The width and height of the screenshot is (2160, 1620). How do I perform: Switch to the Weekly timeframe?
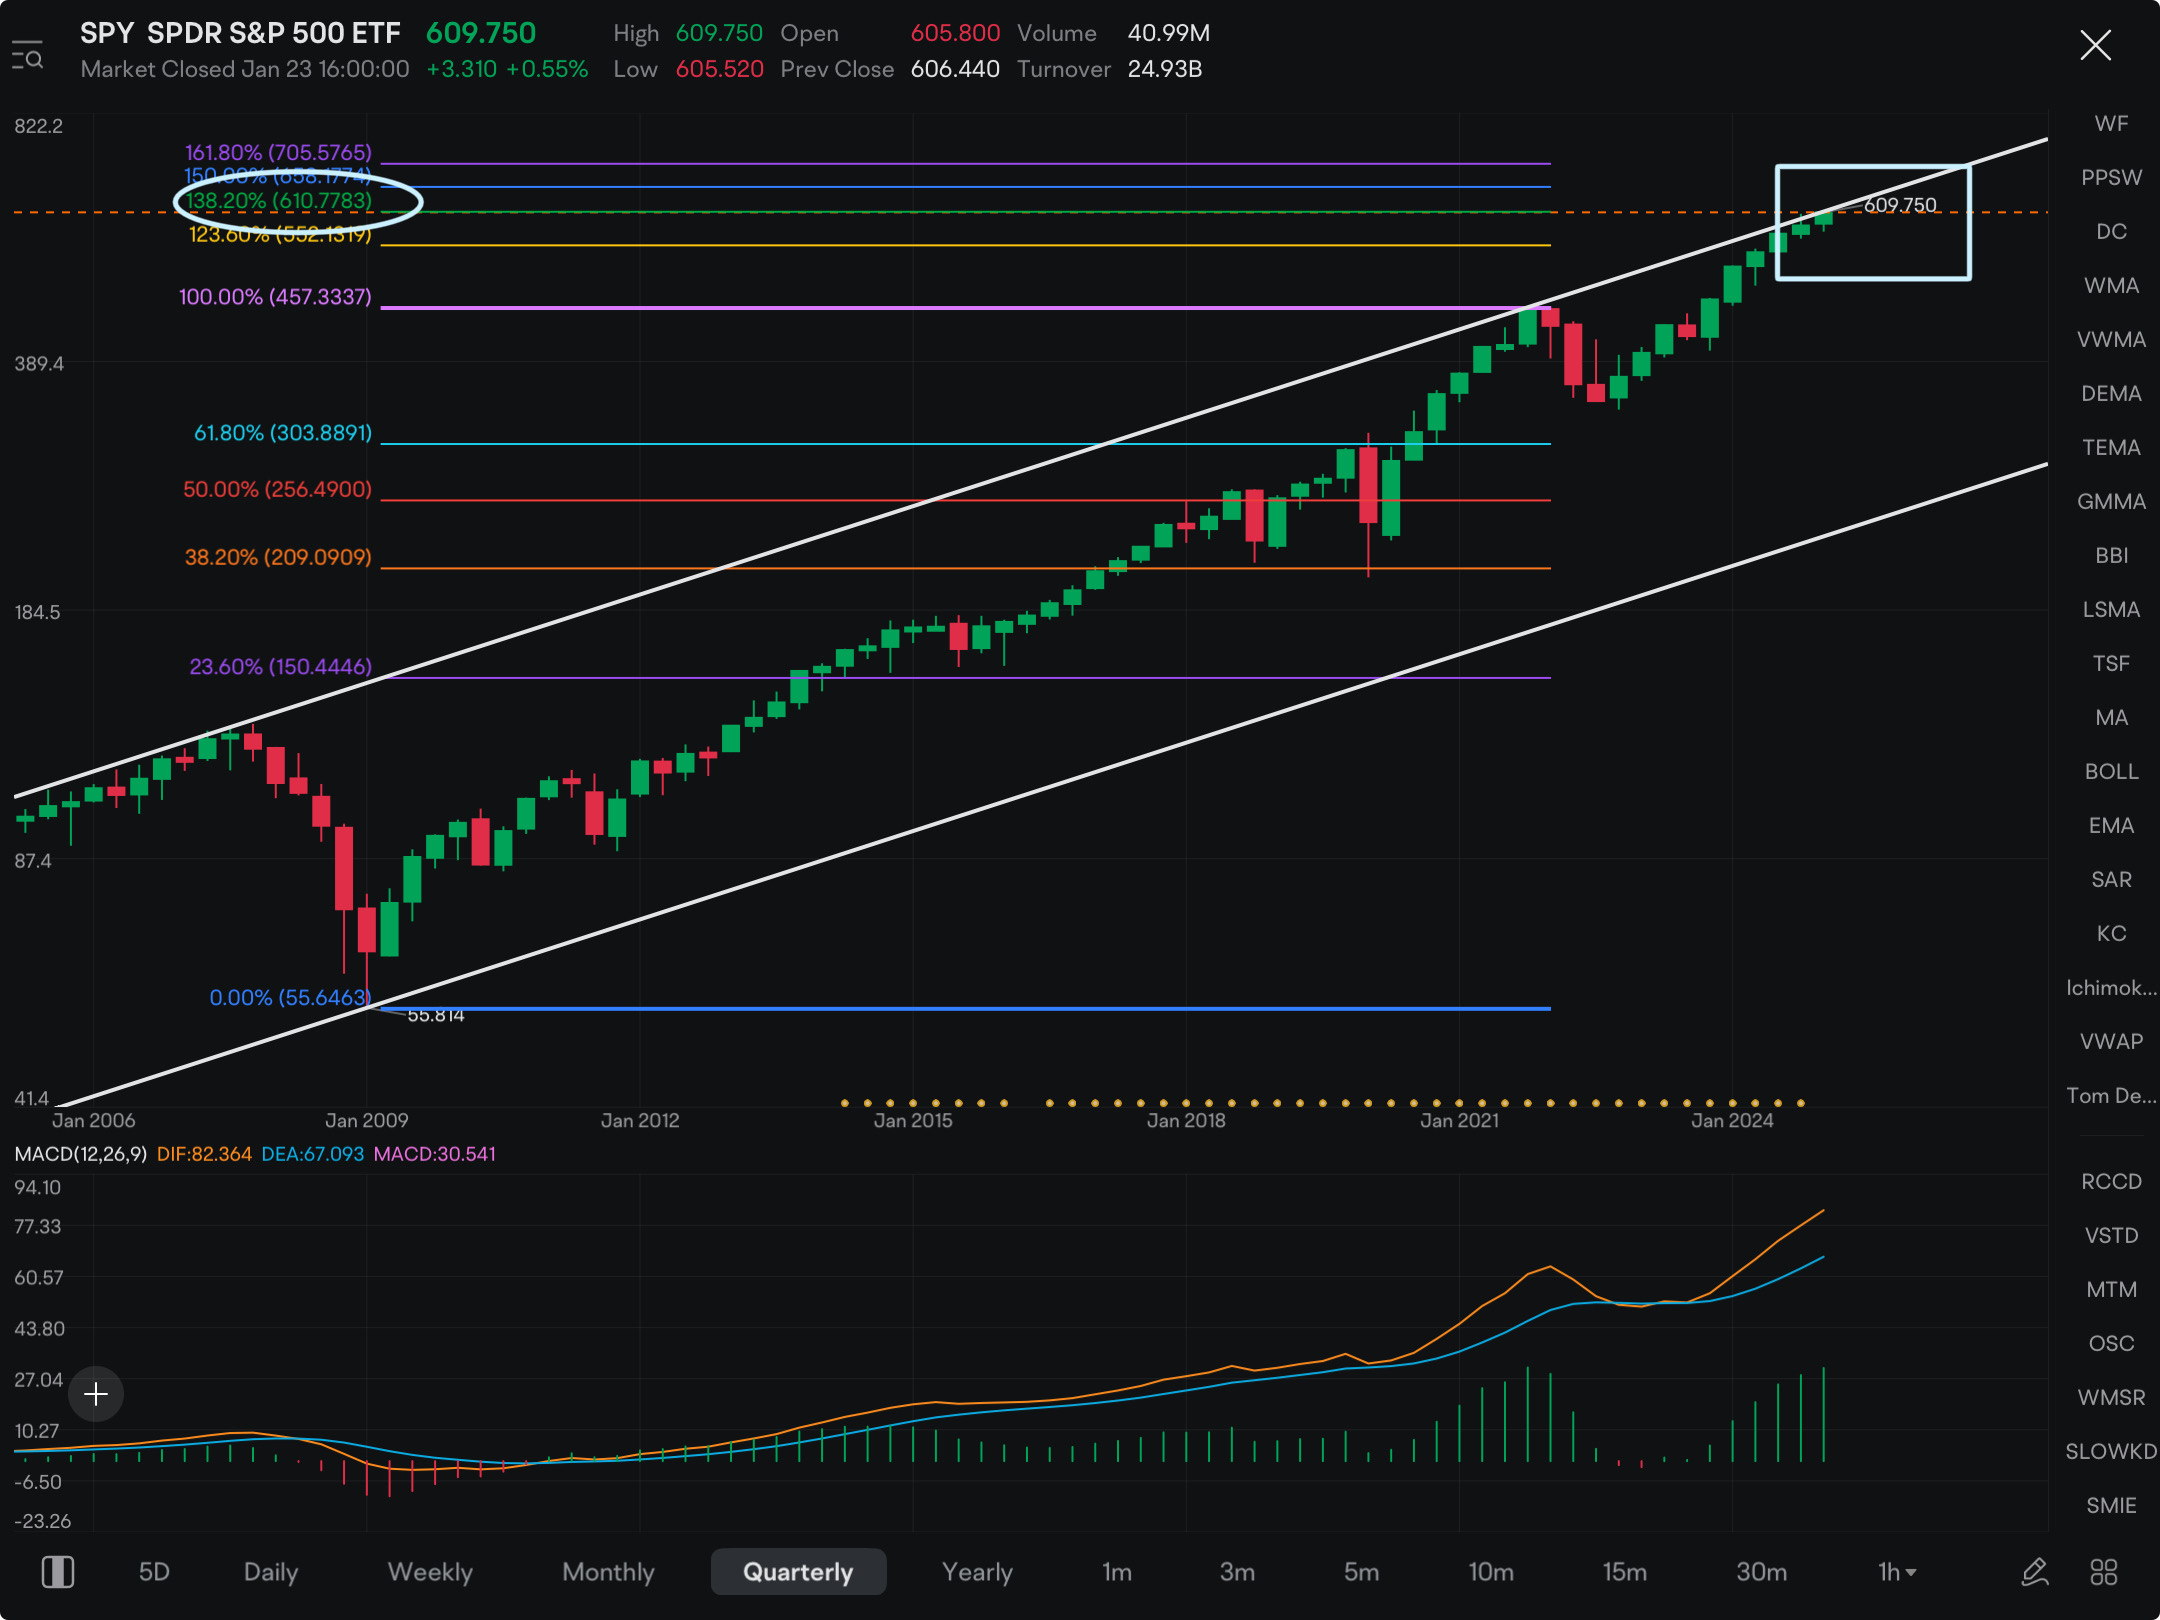[430, 1572]
